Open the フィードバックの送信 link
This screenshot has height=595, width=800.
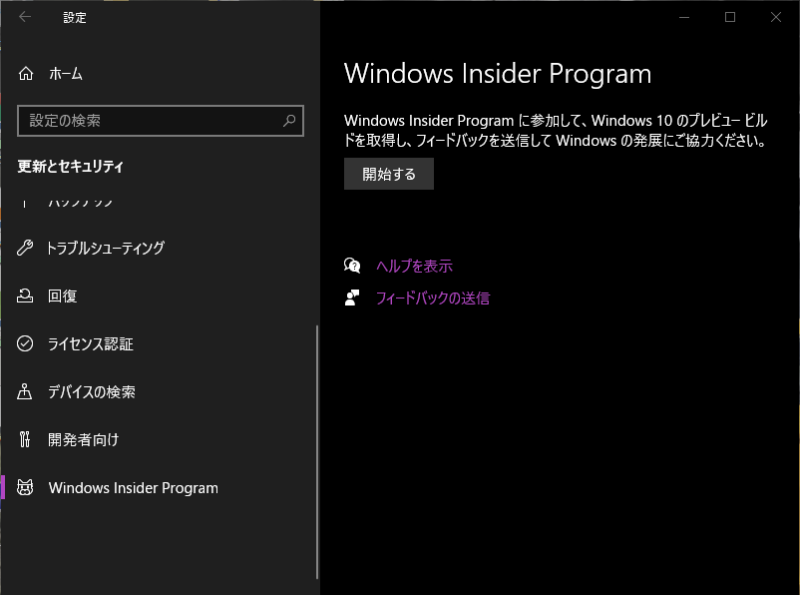pos(433,298)
